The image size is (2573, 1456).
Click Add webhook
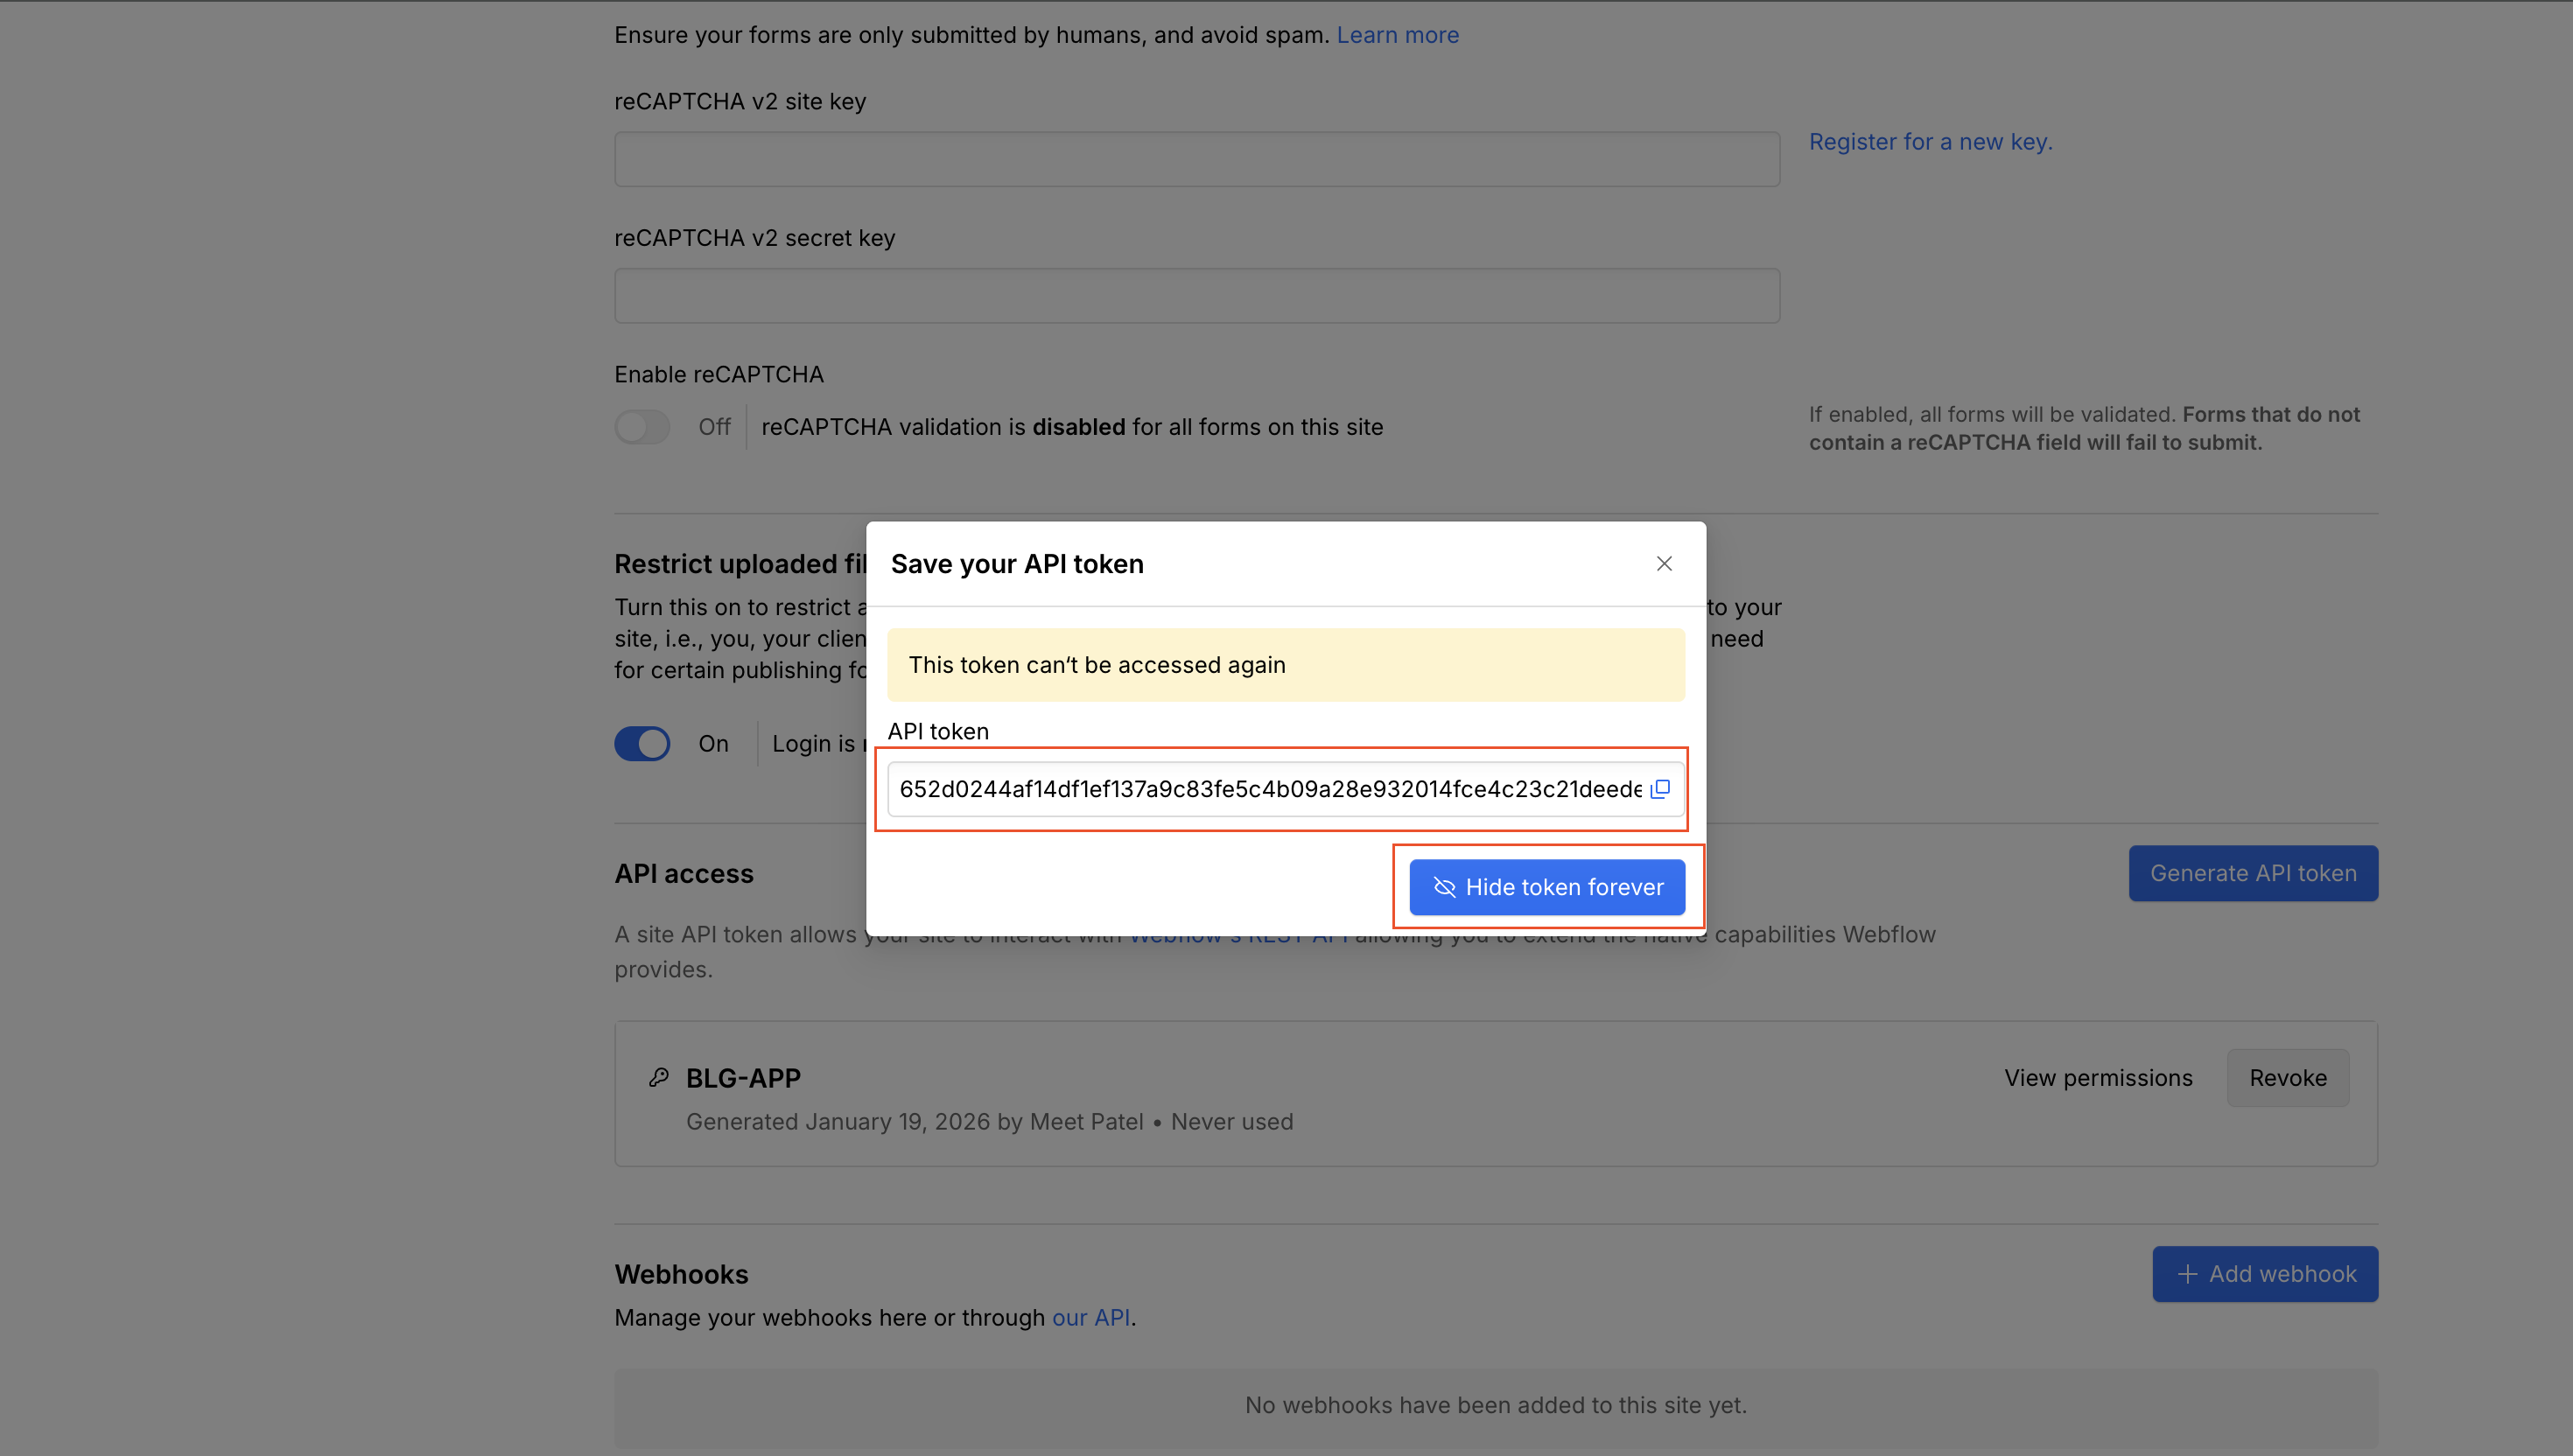pos(2265,1273)
